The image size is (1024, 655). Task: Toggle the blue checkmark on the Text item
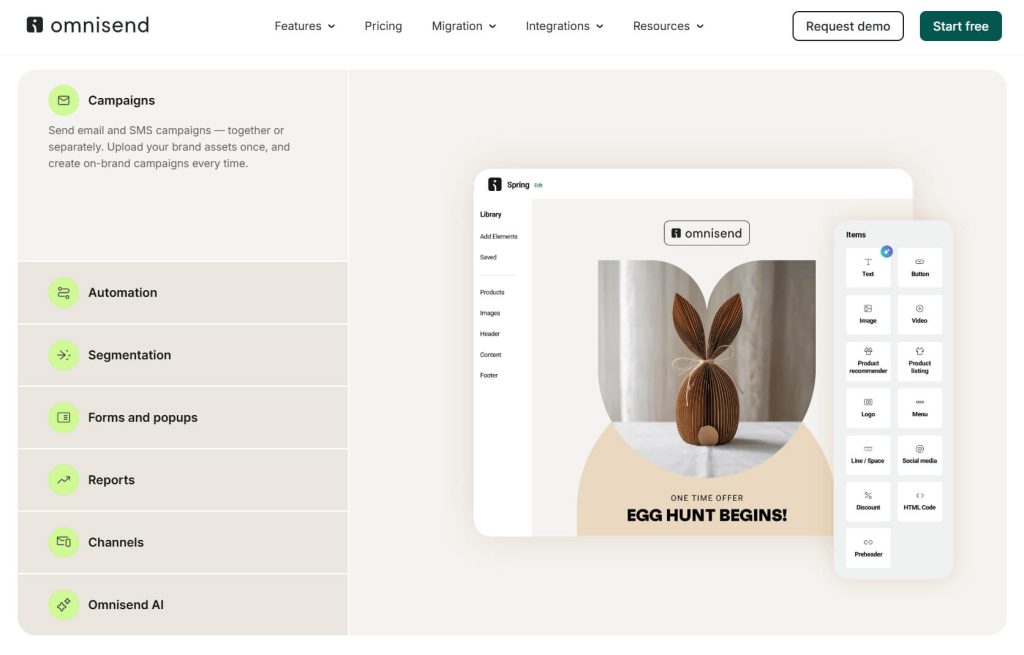point(885,253)
